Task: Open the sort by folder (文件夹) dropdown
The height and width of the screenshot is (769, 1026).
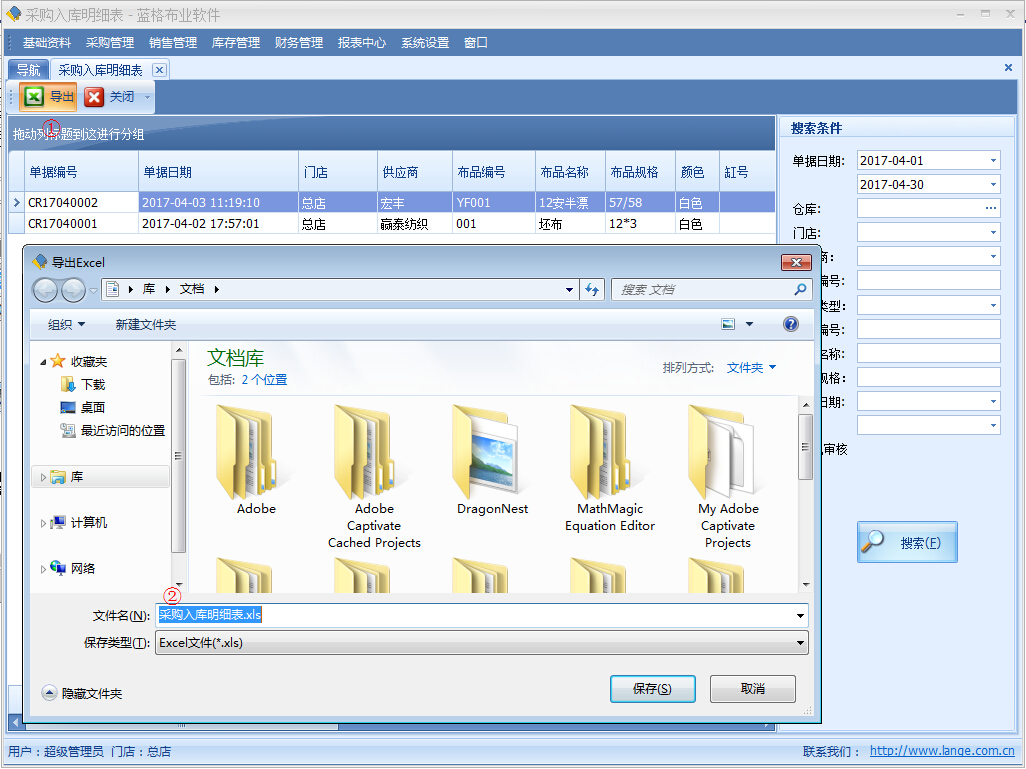Action: coord(751,368)
